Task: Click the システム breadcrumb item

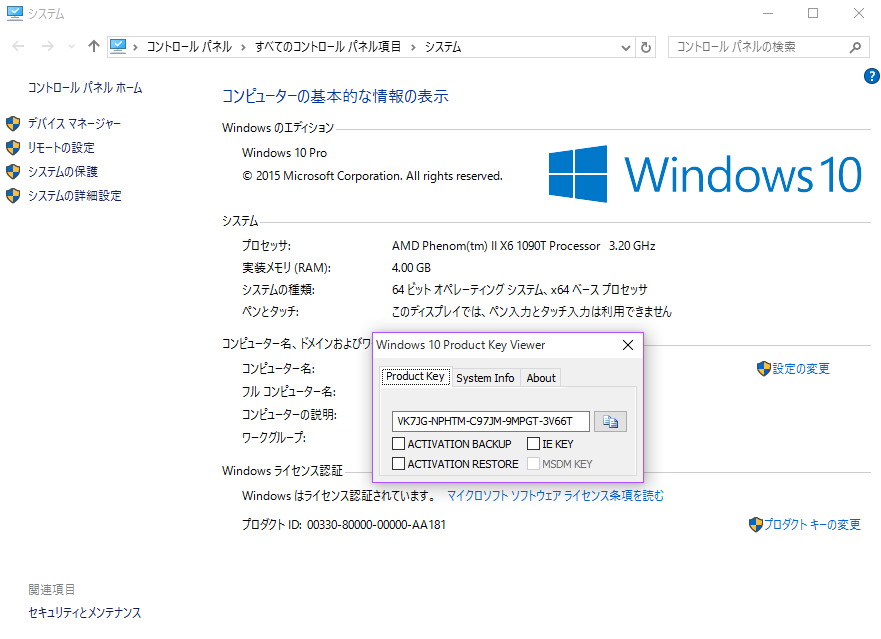Action: point(443,47)
